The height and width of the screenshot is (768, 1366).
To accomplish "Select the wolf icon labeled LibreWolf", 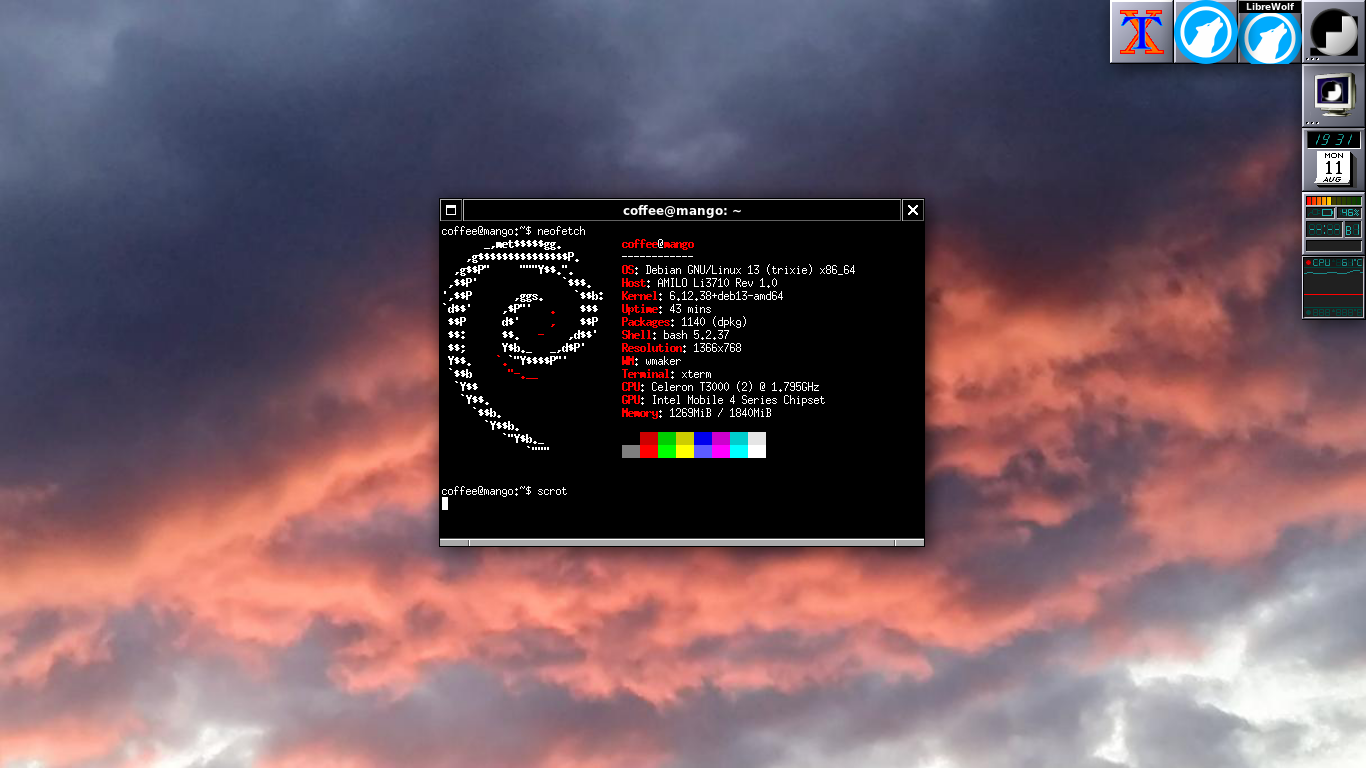I will tap(1270, 32).
